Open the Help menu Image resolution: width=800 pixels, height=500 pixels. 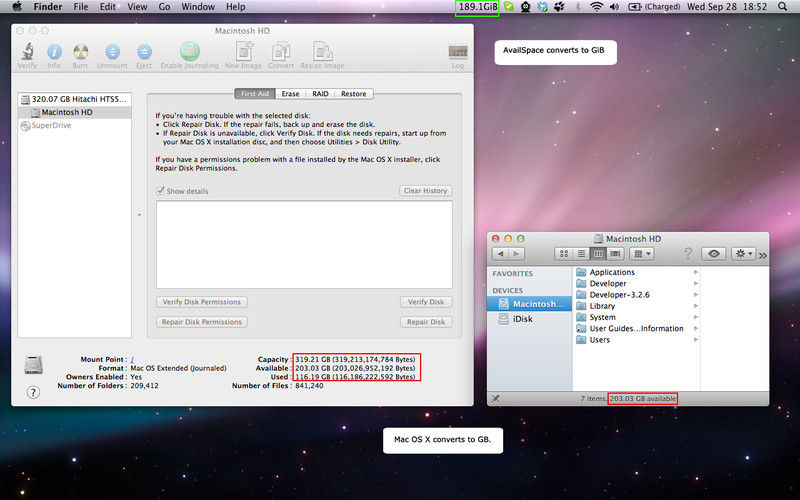click(236, 7)
